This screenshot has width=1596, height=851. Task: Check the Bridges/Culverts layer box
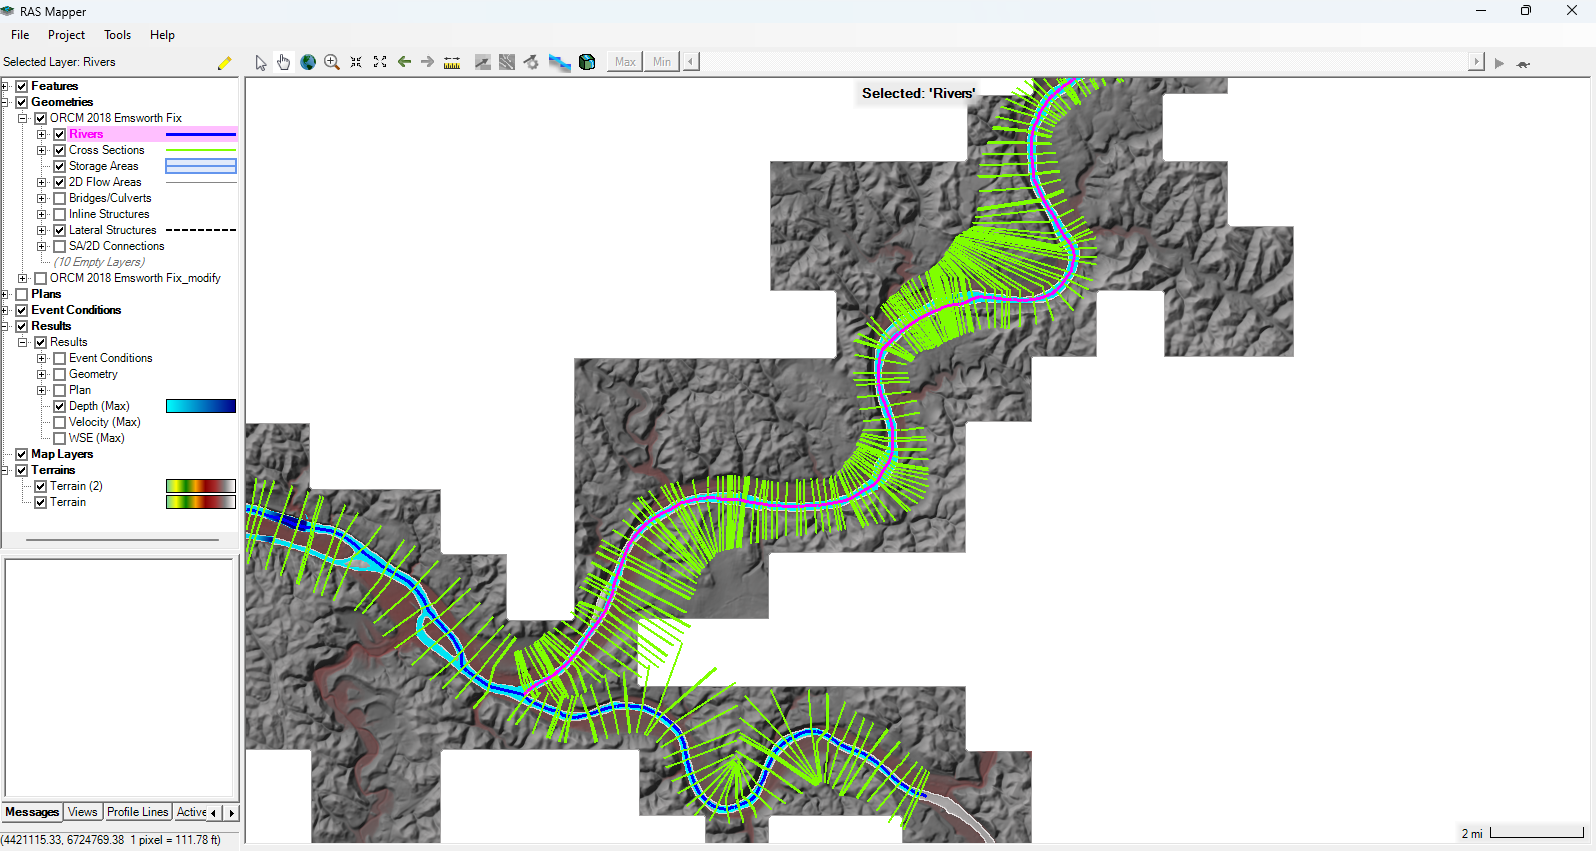[x=59, y=198]
